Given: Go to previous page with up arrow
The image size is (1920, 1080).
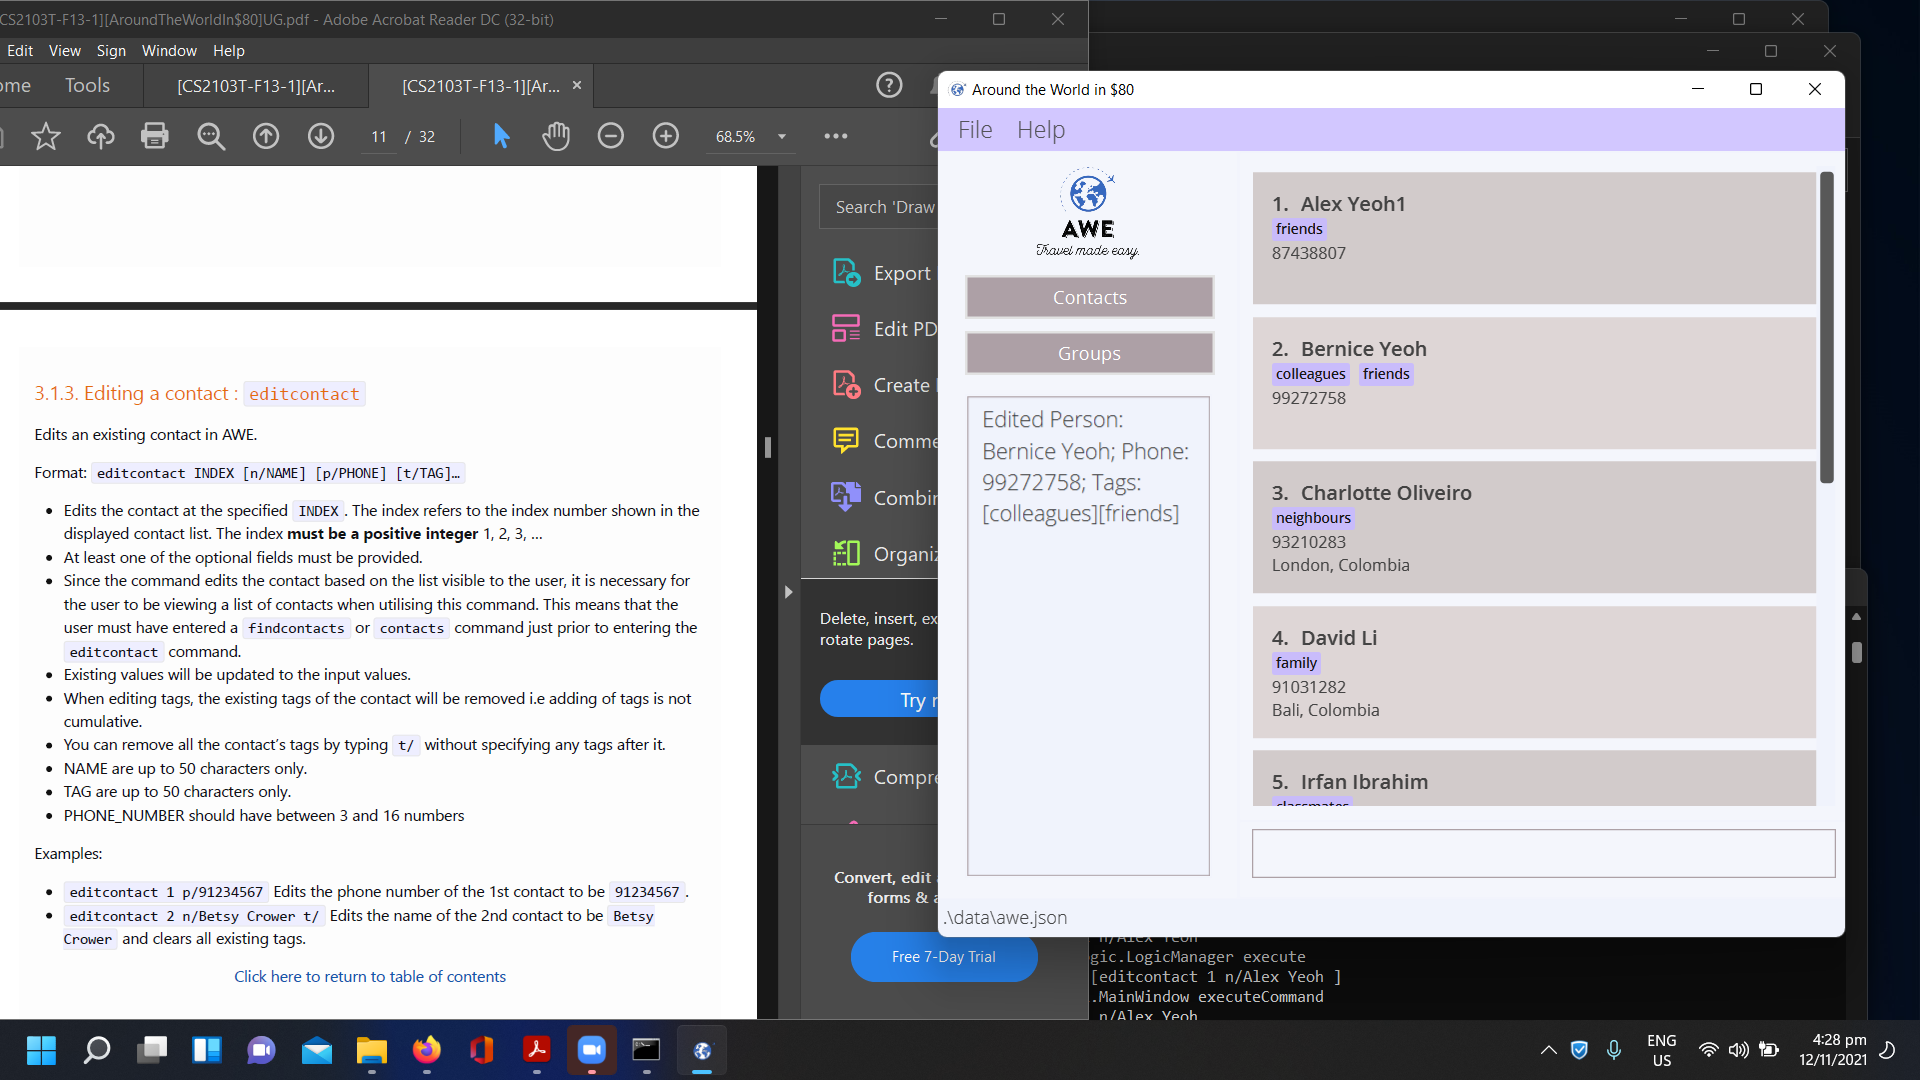Looking at the screenshot, I should [x=266, y=136].
